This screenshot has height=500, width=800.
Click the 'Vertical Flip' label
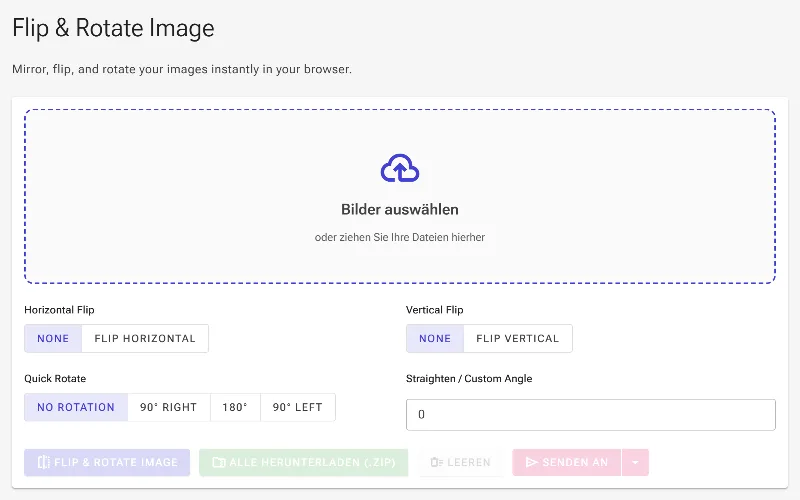tap(435, 310)
